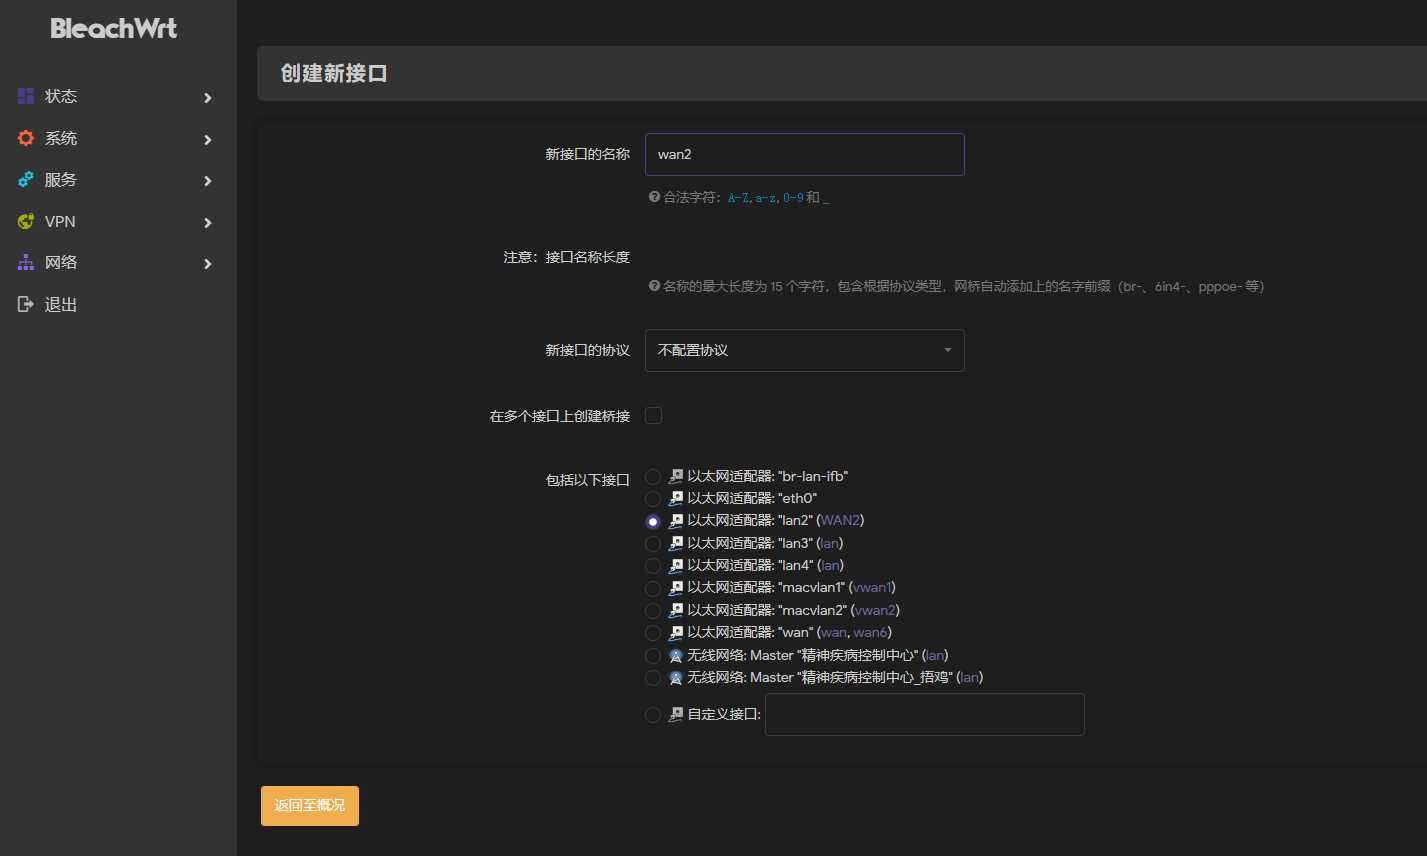This screenshot has height=856, width=1427.
Task: Select the 精神疾病控制中心_捂鸡 wireless radio button
Action: [x=653, y=678]
